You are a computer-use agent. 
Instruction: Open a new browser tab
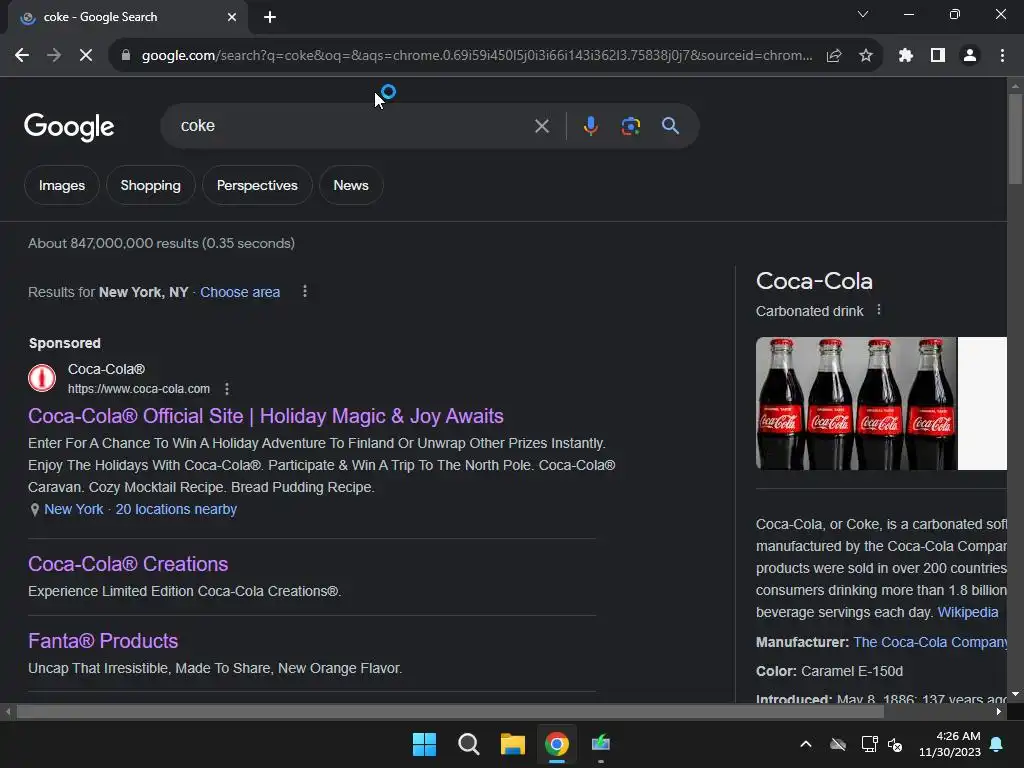pos(270,18)
